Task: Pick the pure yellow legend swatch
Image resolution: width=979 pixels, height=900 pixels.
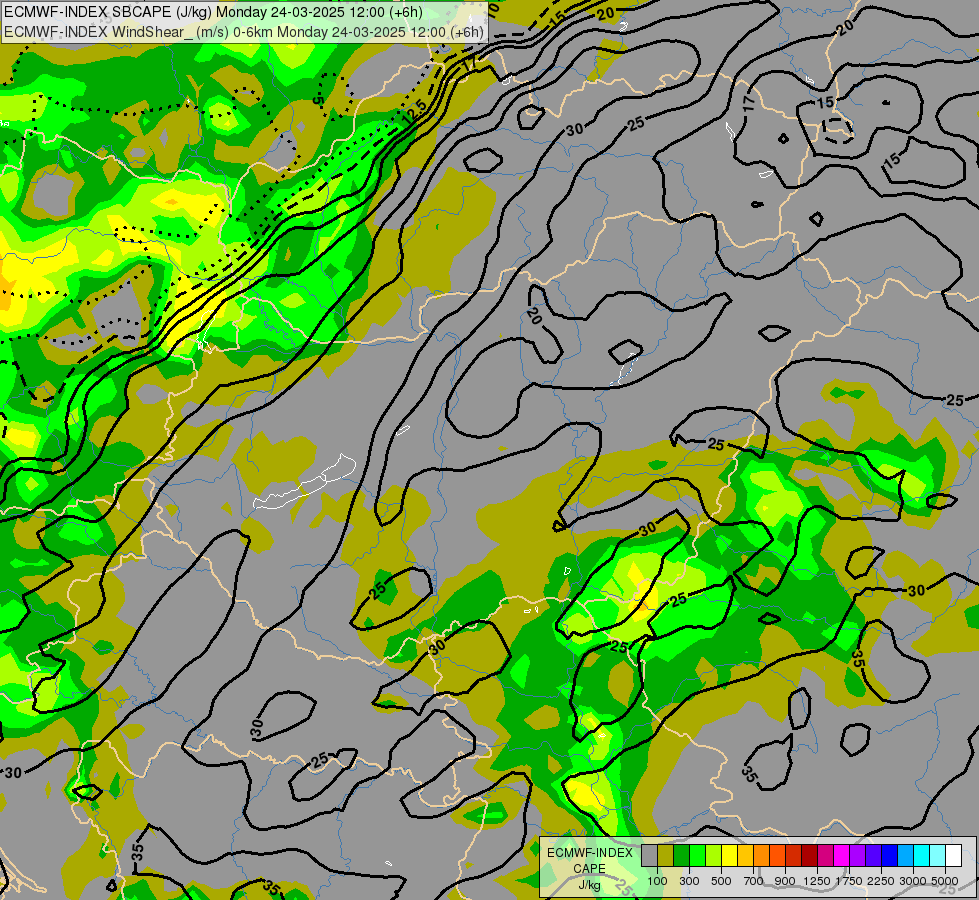Action: coord(729,856)
